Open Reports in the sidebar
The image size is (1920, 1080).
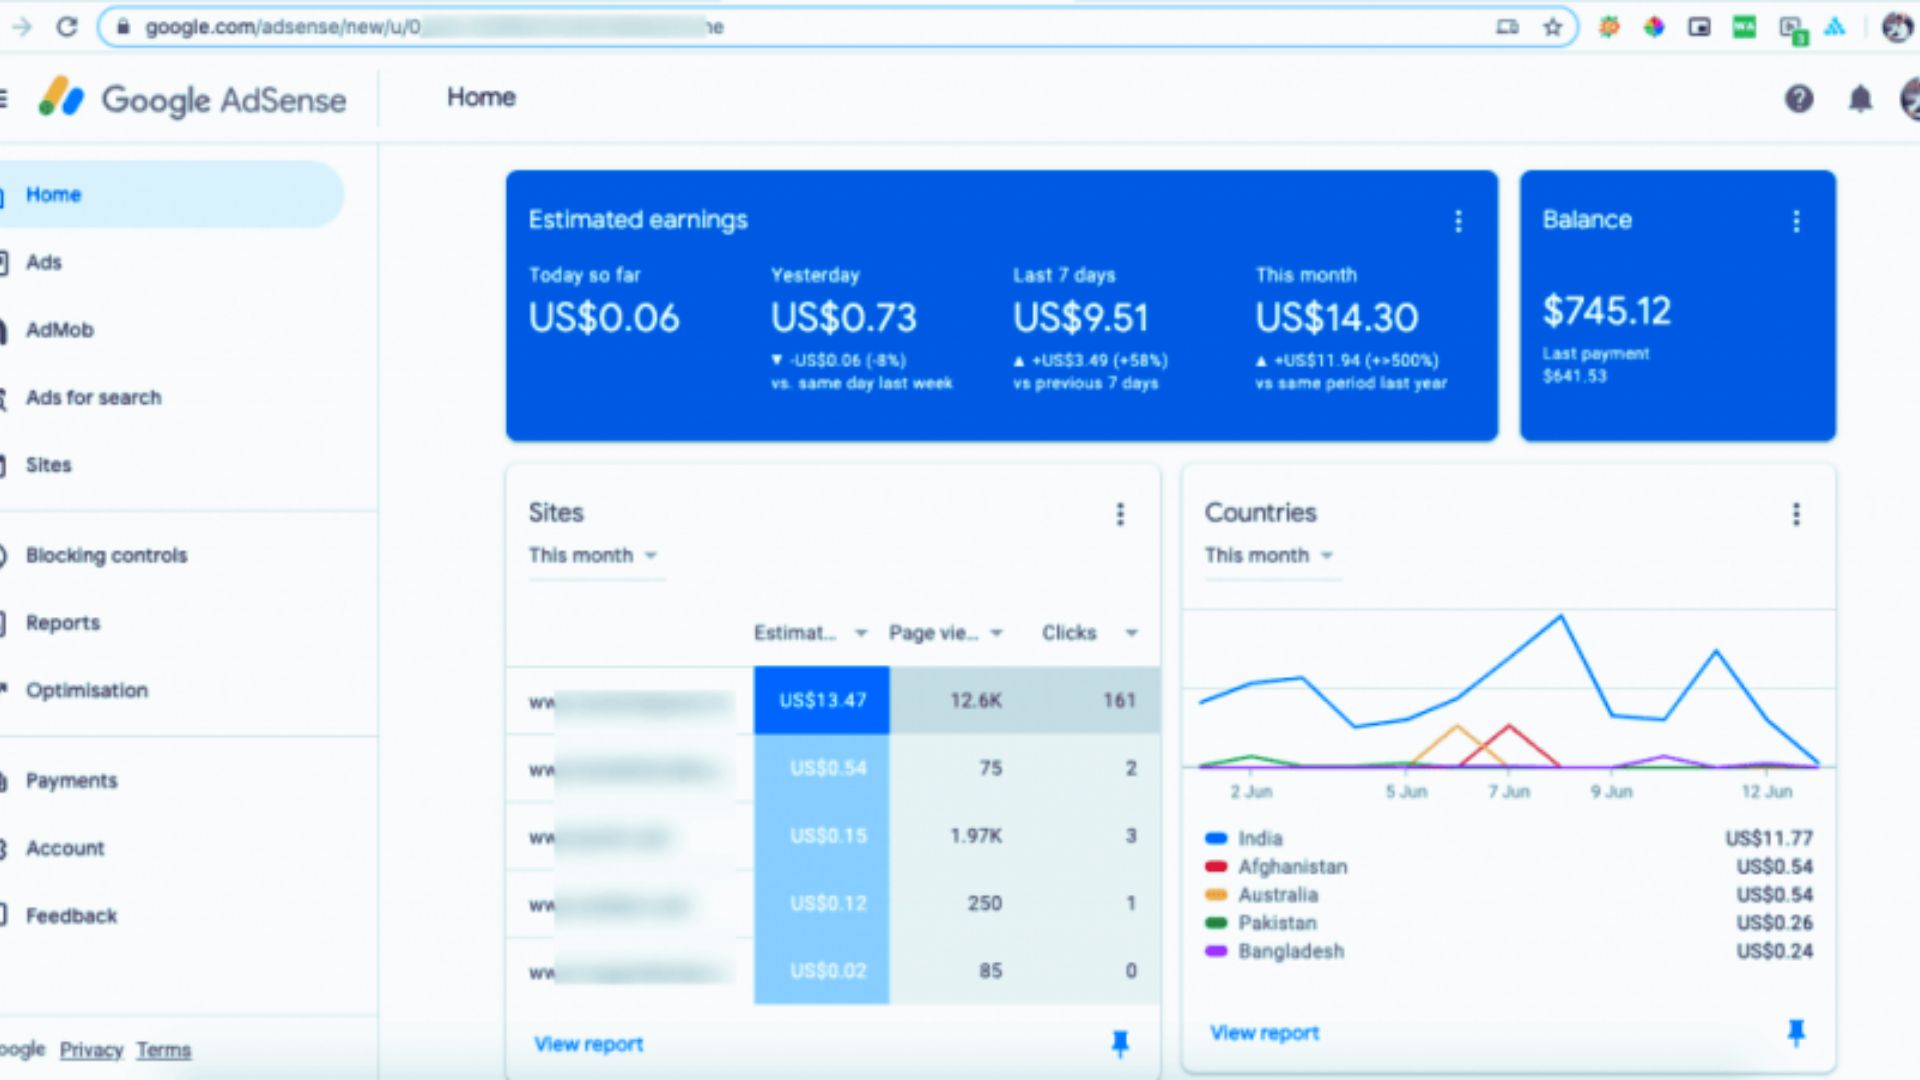click(63, 623)
